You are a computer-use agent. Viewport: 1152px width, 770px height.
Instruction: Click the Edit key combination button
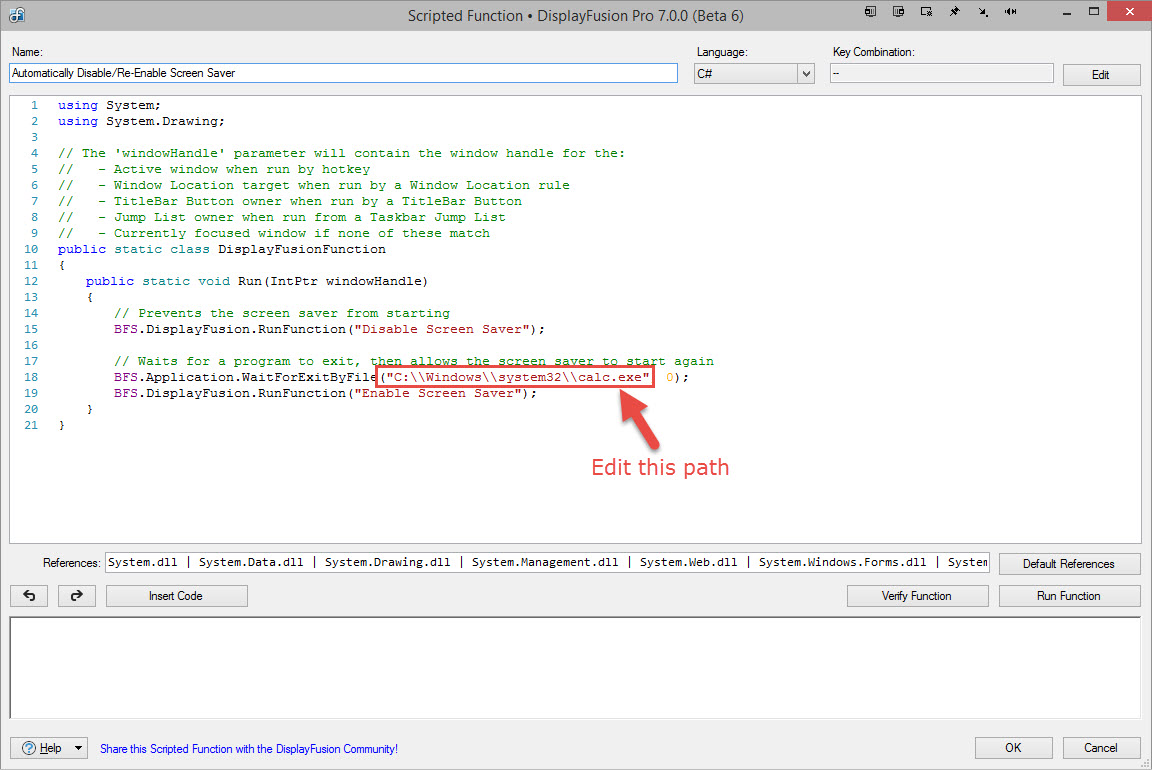(1100, 75)
